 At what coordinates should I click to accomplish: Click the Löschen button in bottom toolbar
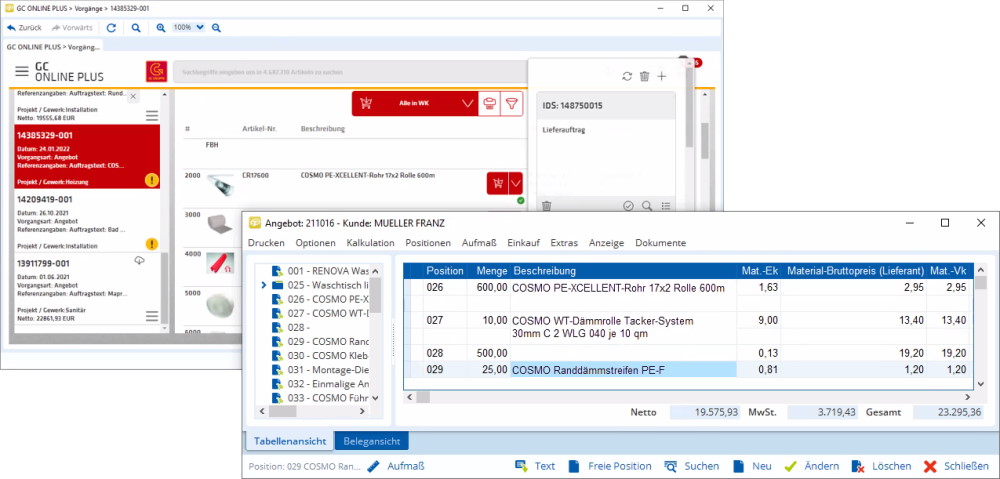click(x=880, y=466)
